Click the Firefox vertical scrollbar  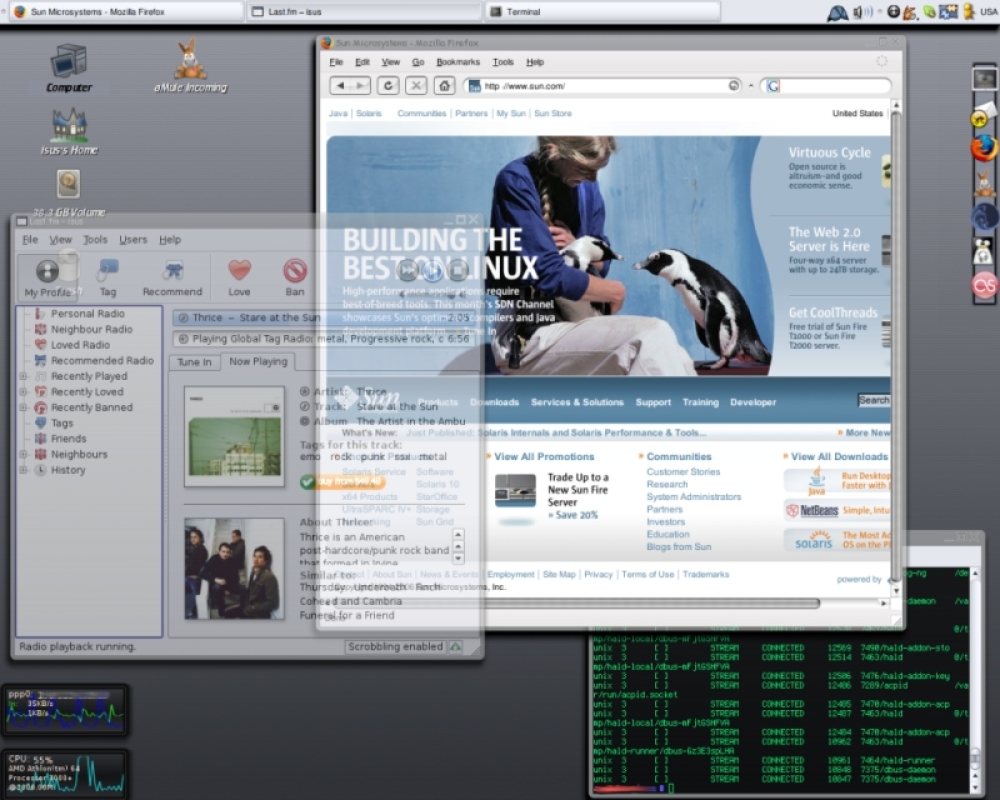pyautogui.click(x=896, y=348)
